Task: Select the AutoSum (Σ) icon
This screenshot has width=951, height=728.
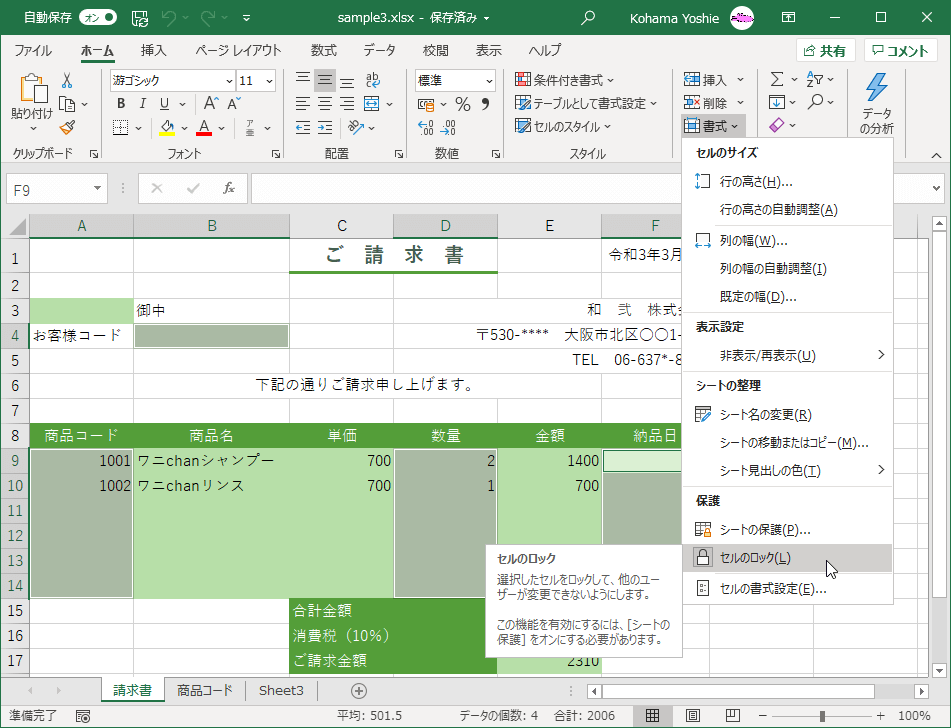Action: [x=779, y=79]
